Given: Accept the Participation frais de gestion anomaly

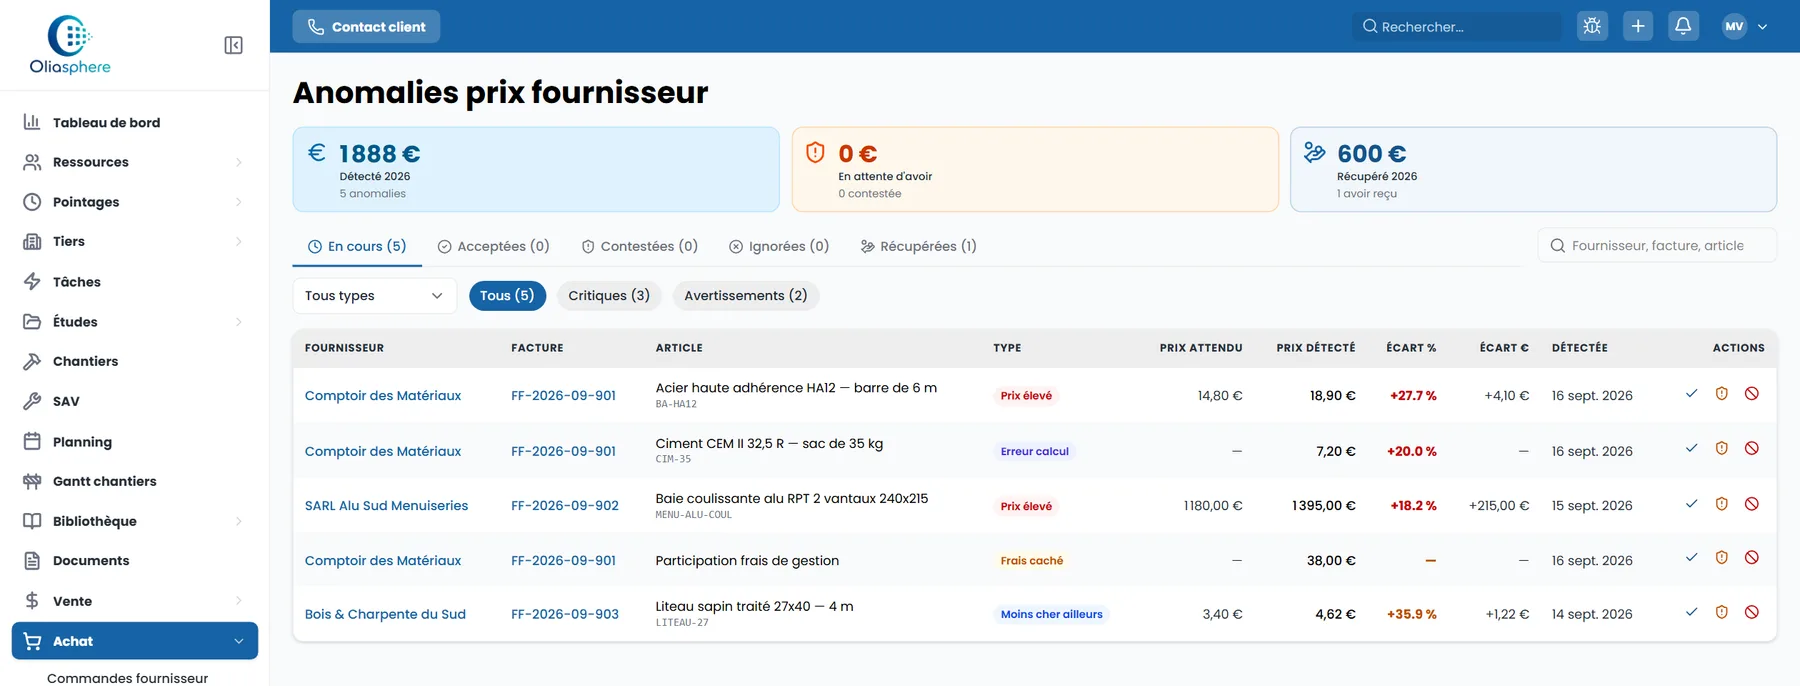Looking at the screenshot, I should [1691, 558].
